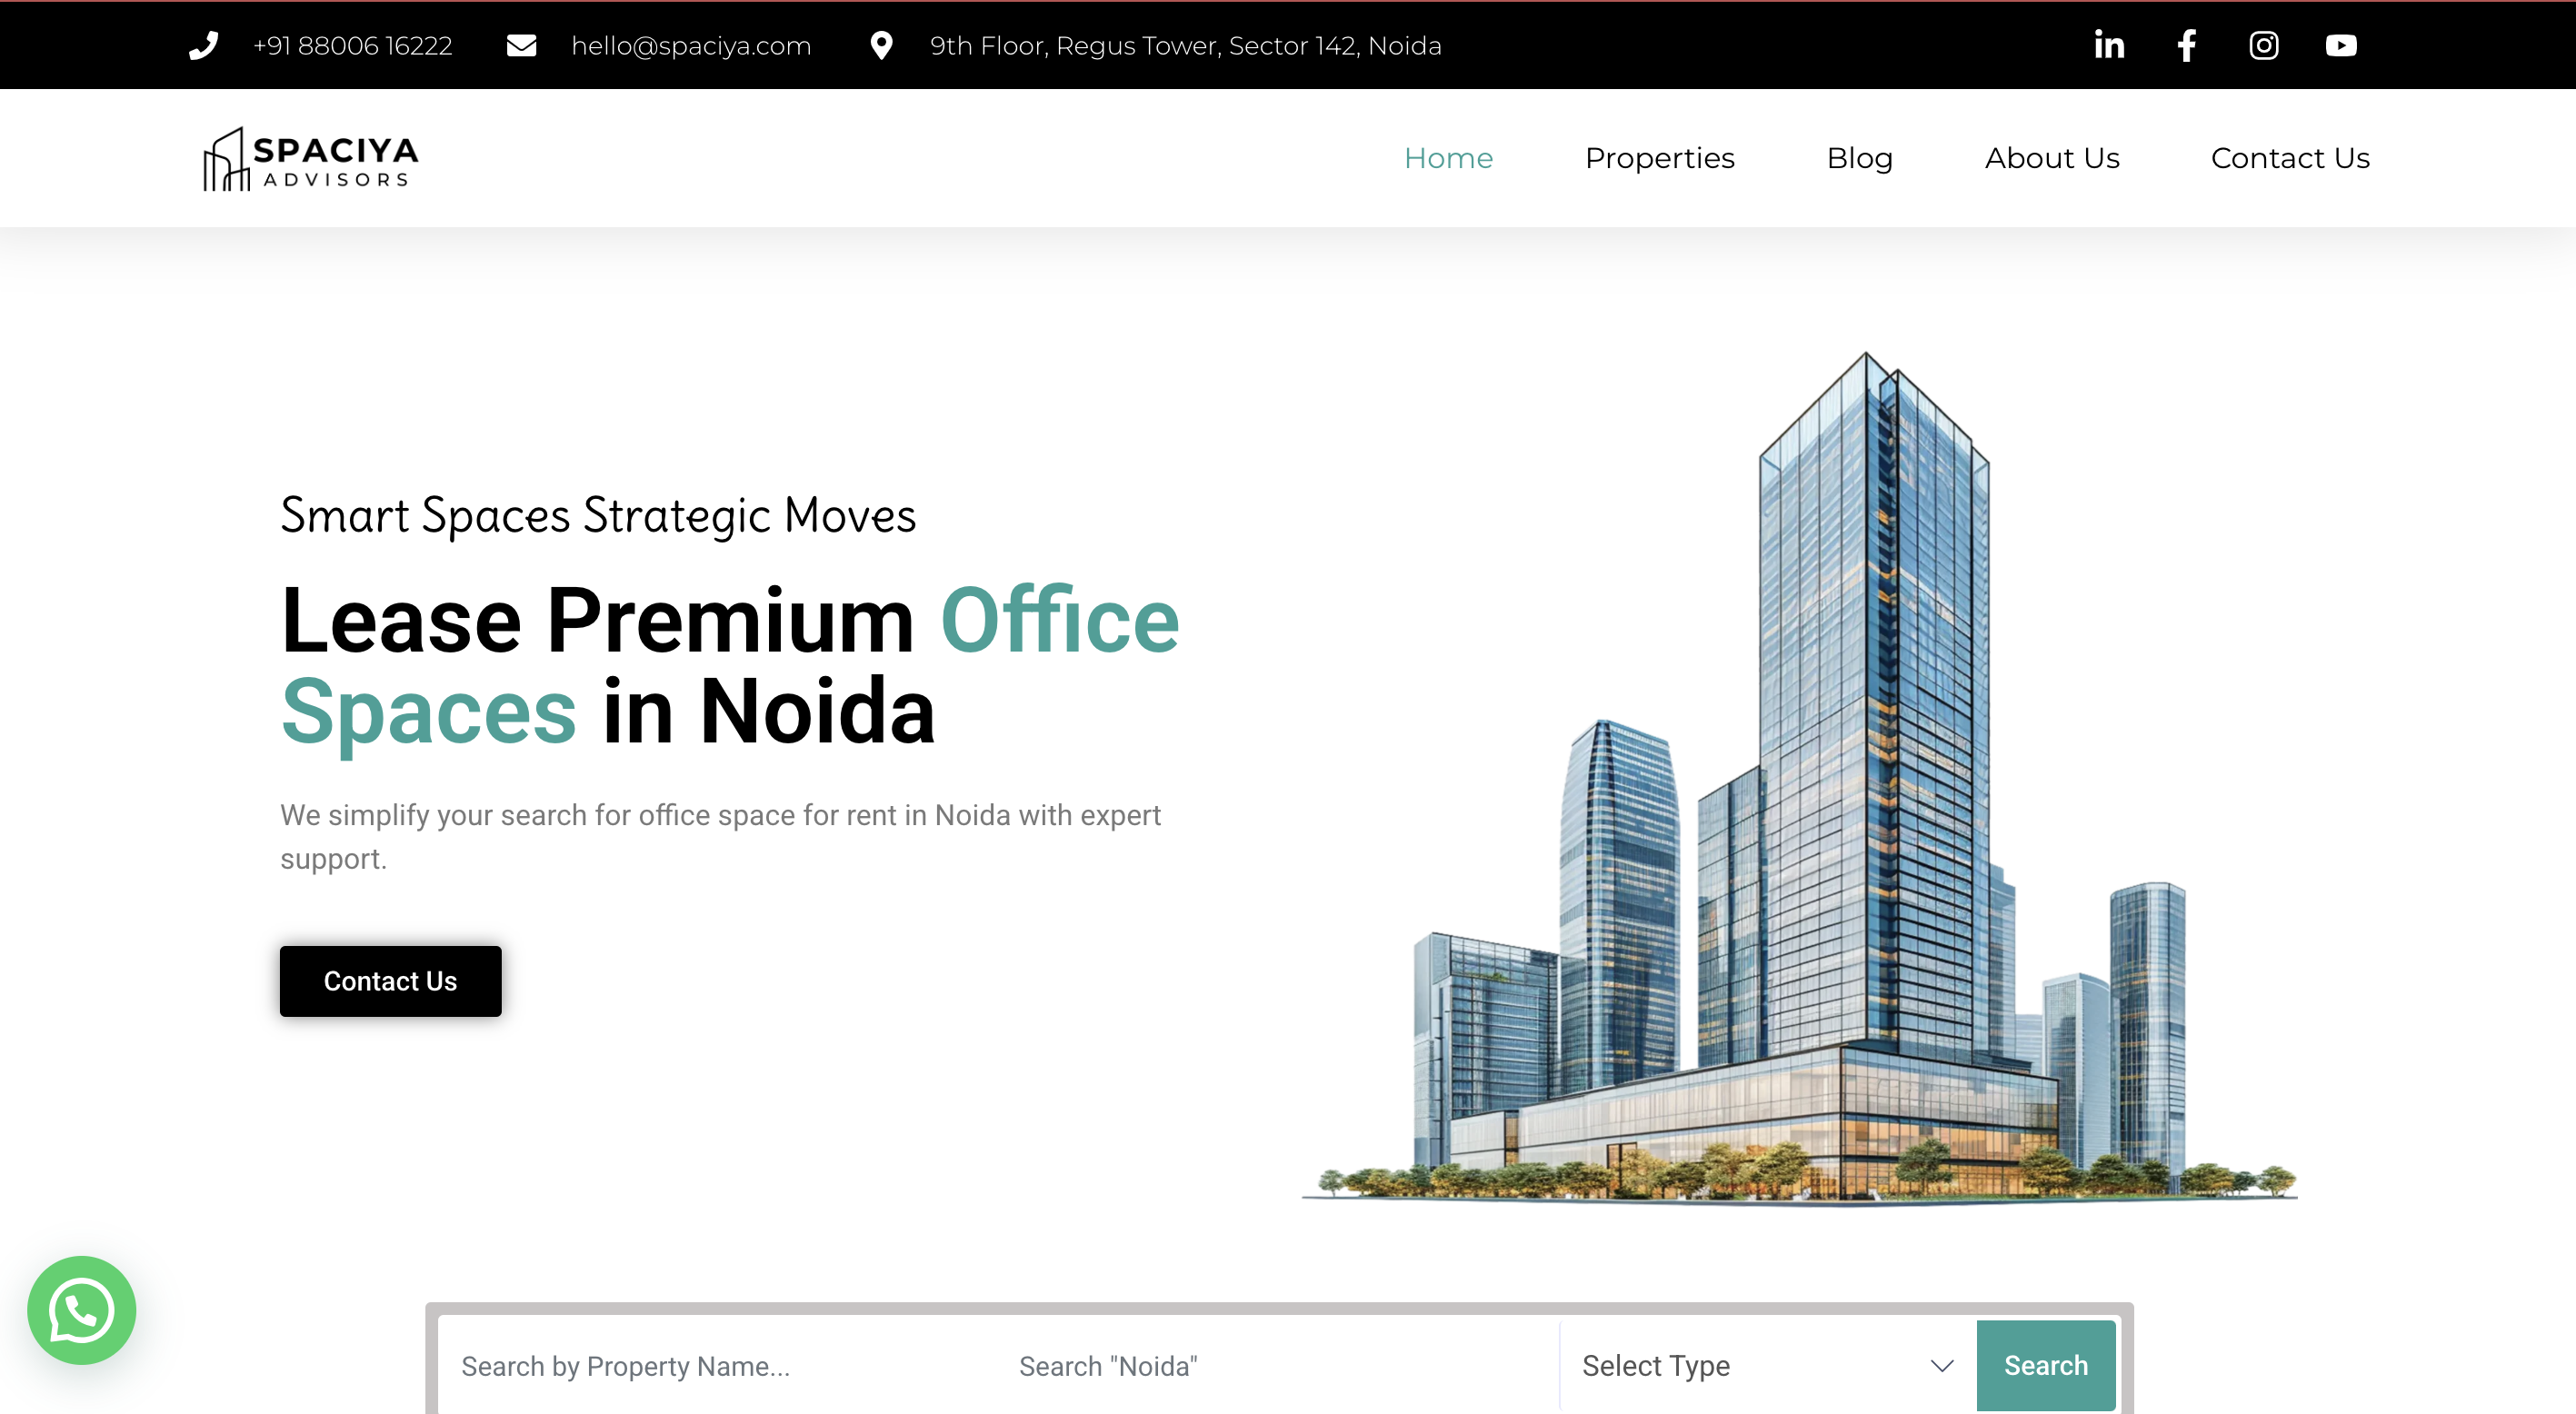Open the Facebook social icon

[2186, 45]
